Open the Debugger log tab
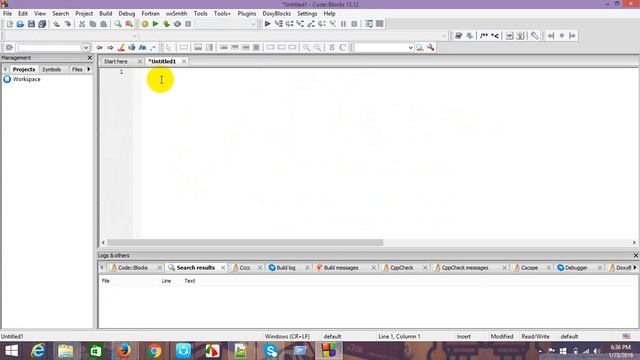 [577, 268]
